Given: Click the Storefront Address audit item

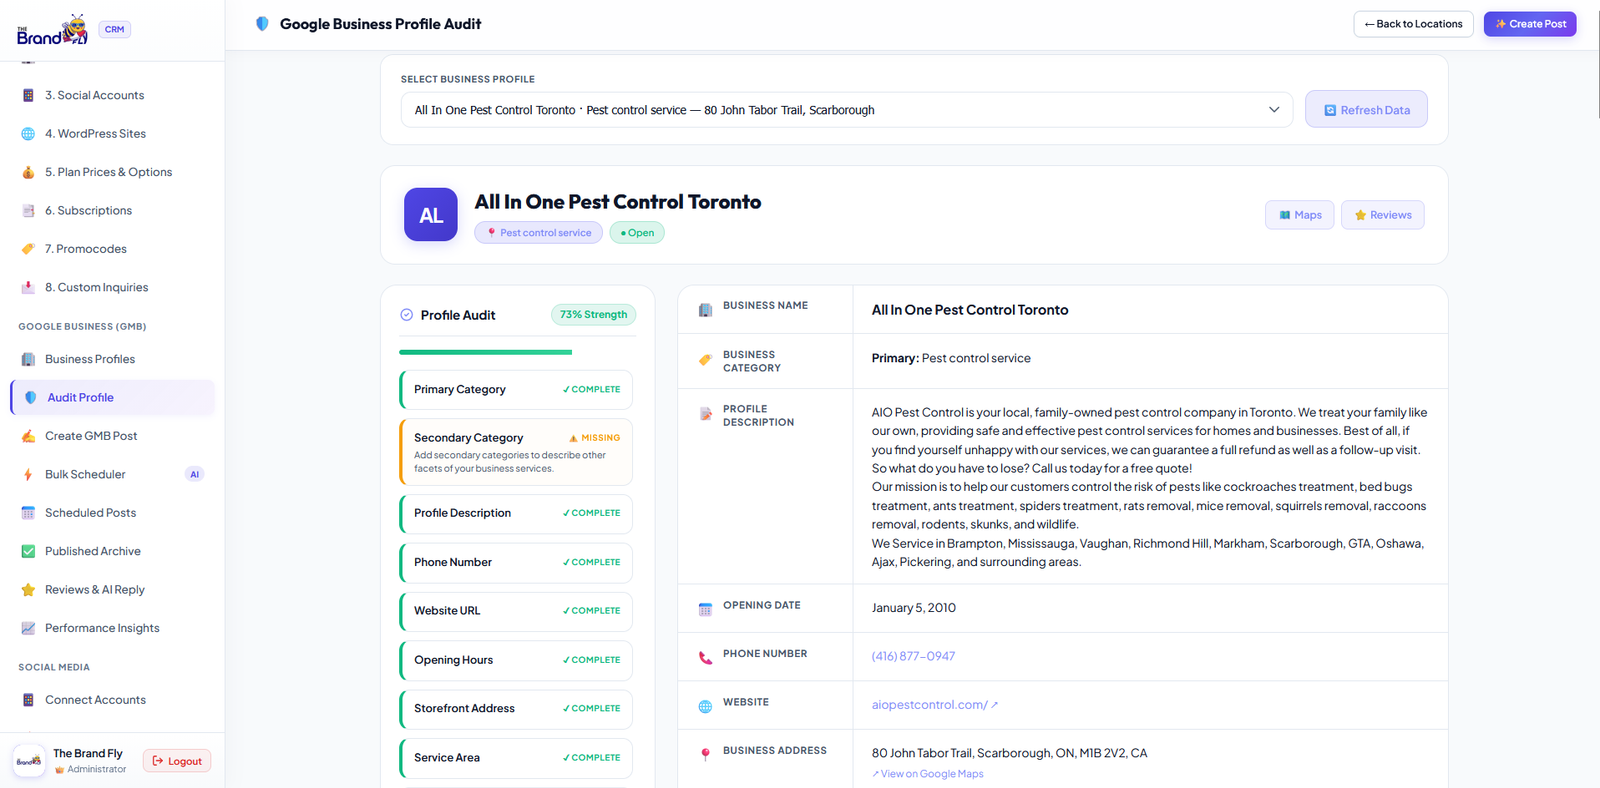Looking at the screenshot, I should [516, 709].
